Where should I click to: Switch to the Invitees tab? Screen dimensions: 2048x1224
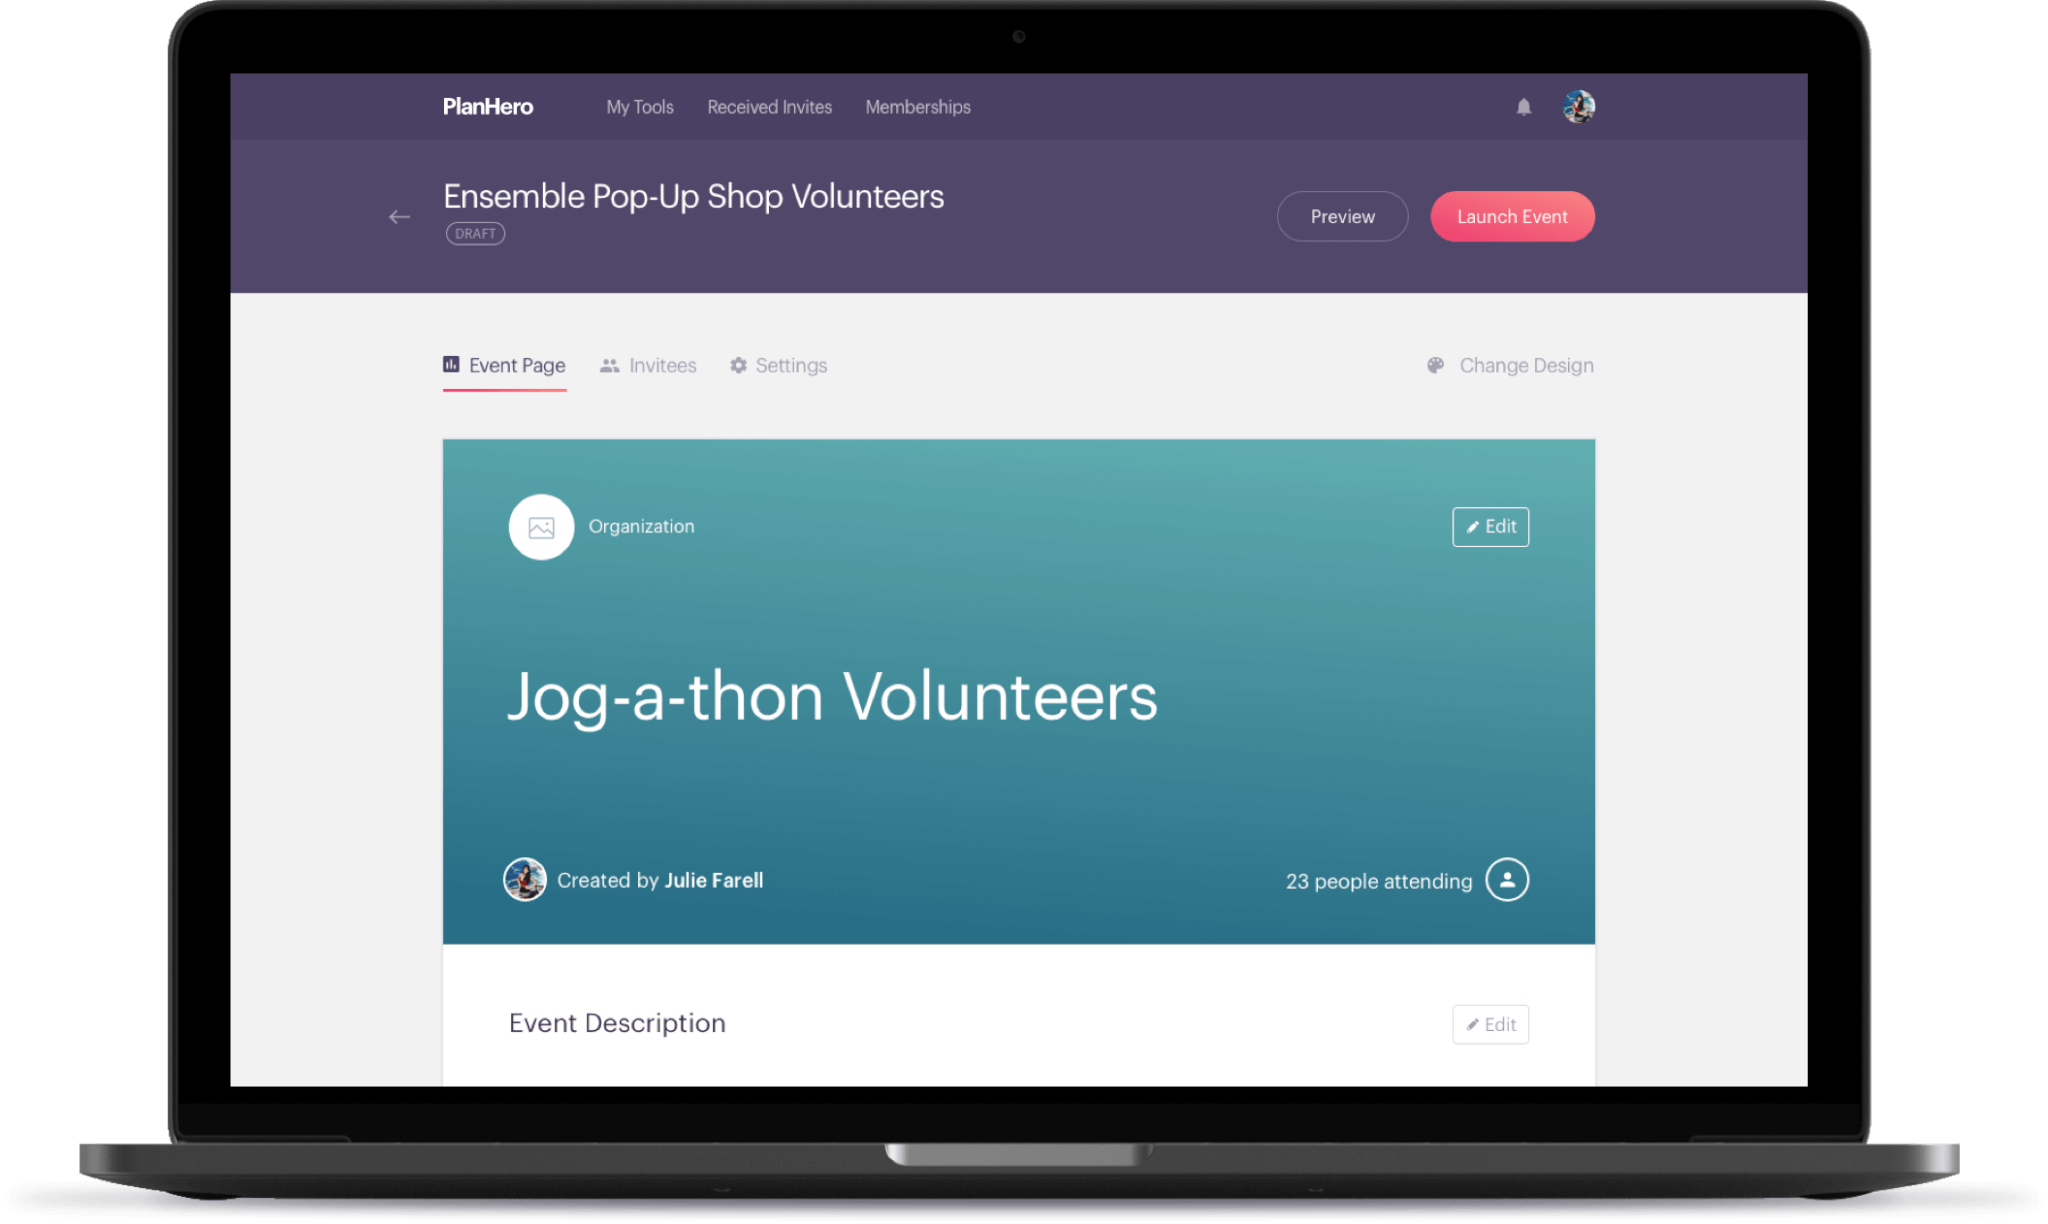[648, 366]
